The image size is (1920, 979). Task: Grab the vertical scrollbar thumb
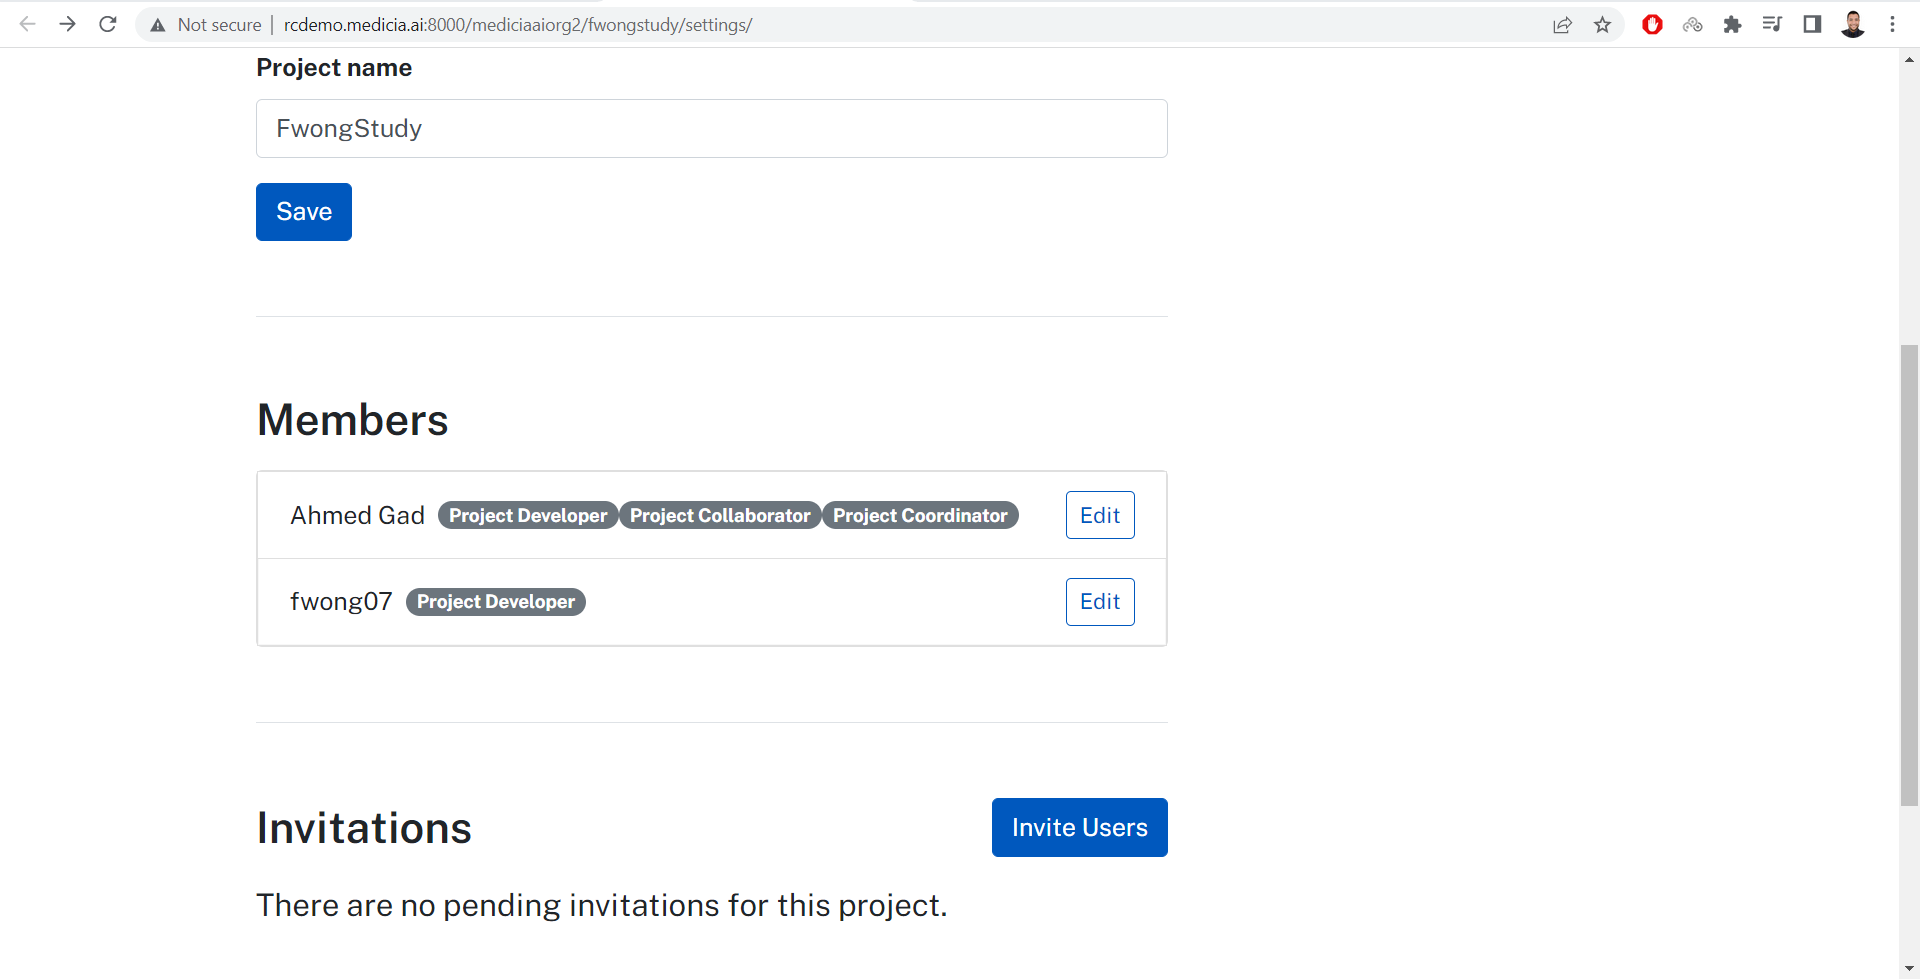pyautogui.click(x=1909, y=575)
